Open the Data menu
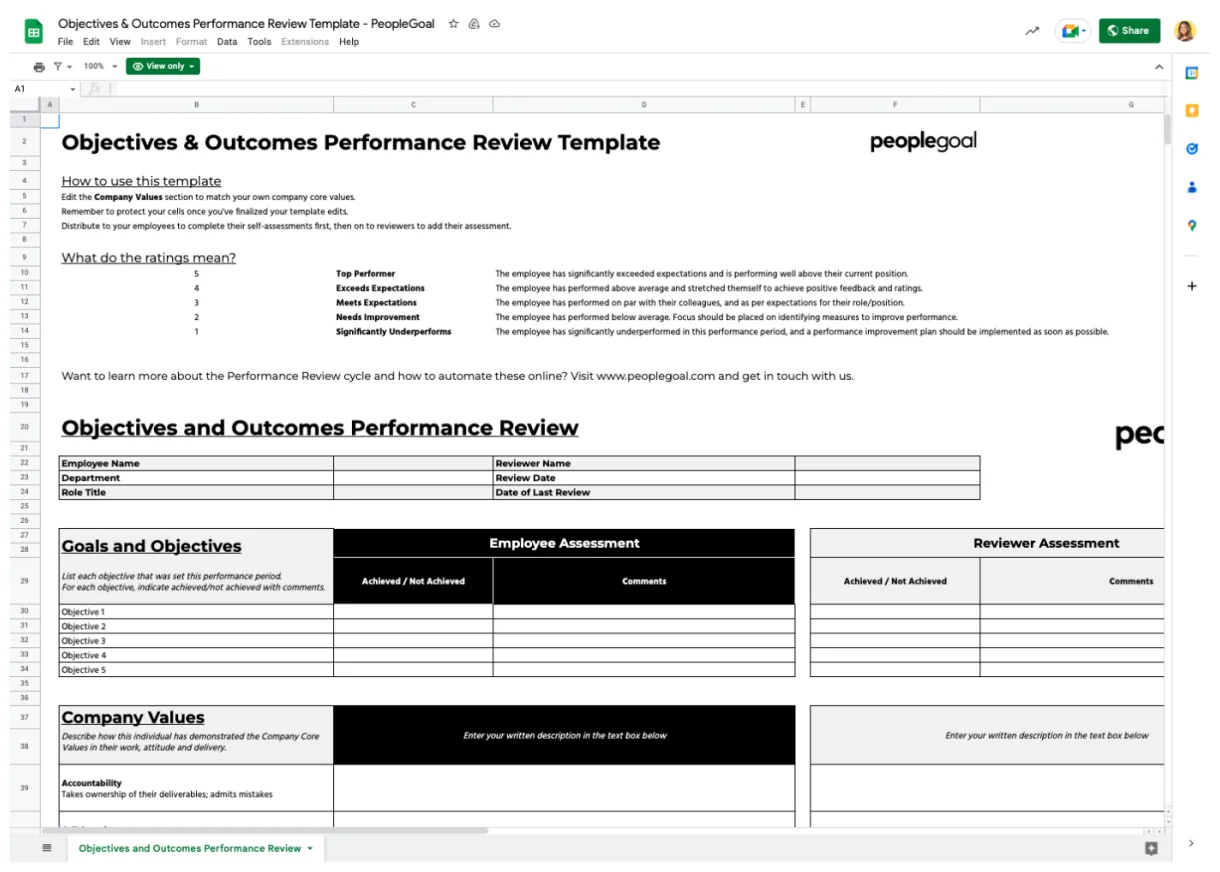1220x872 pixels. (x=226, y=42)
